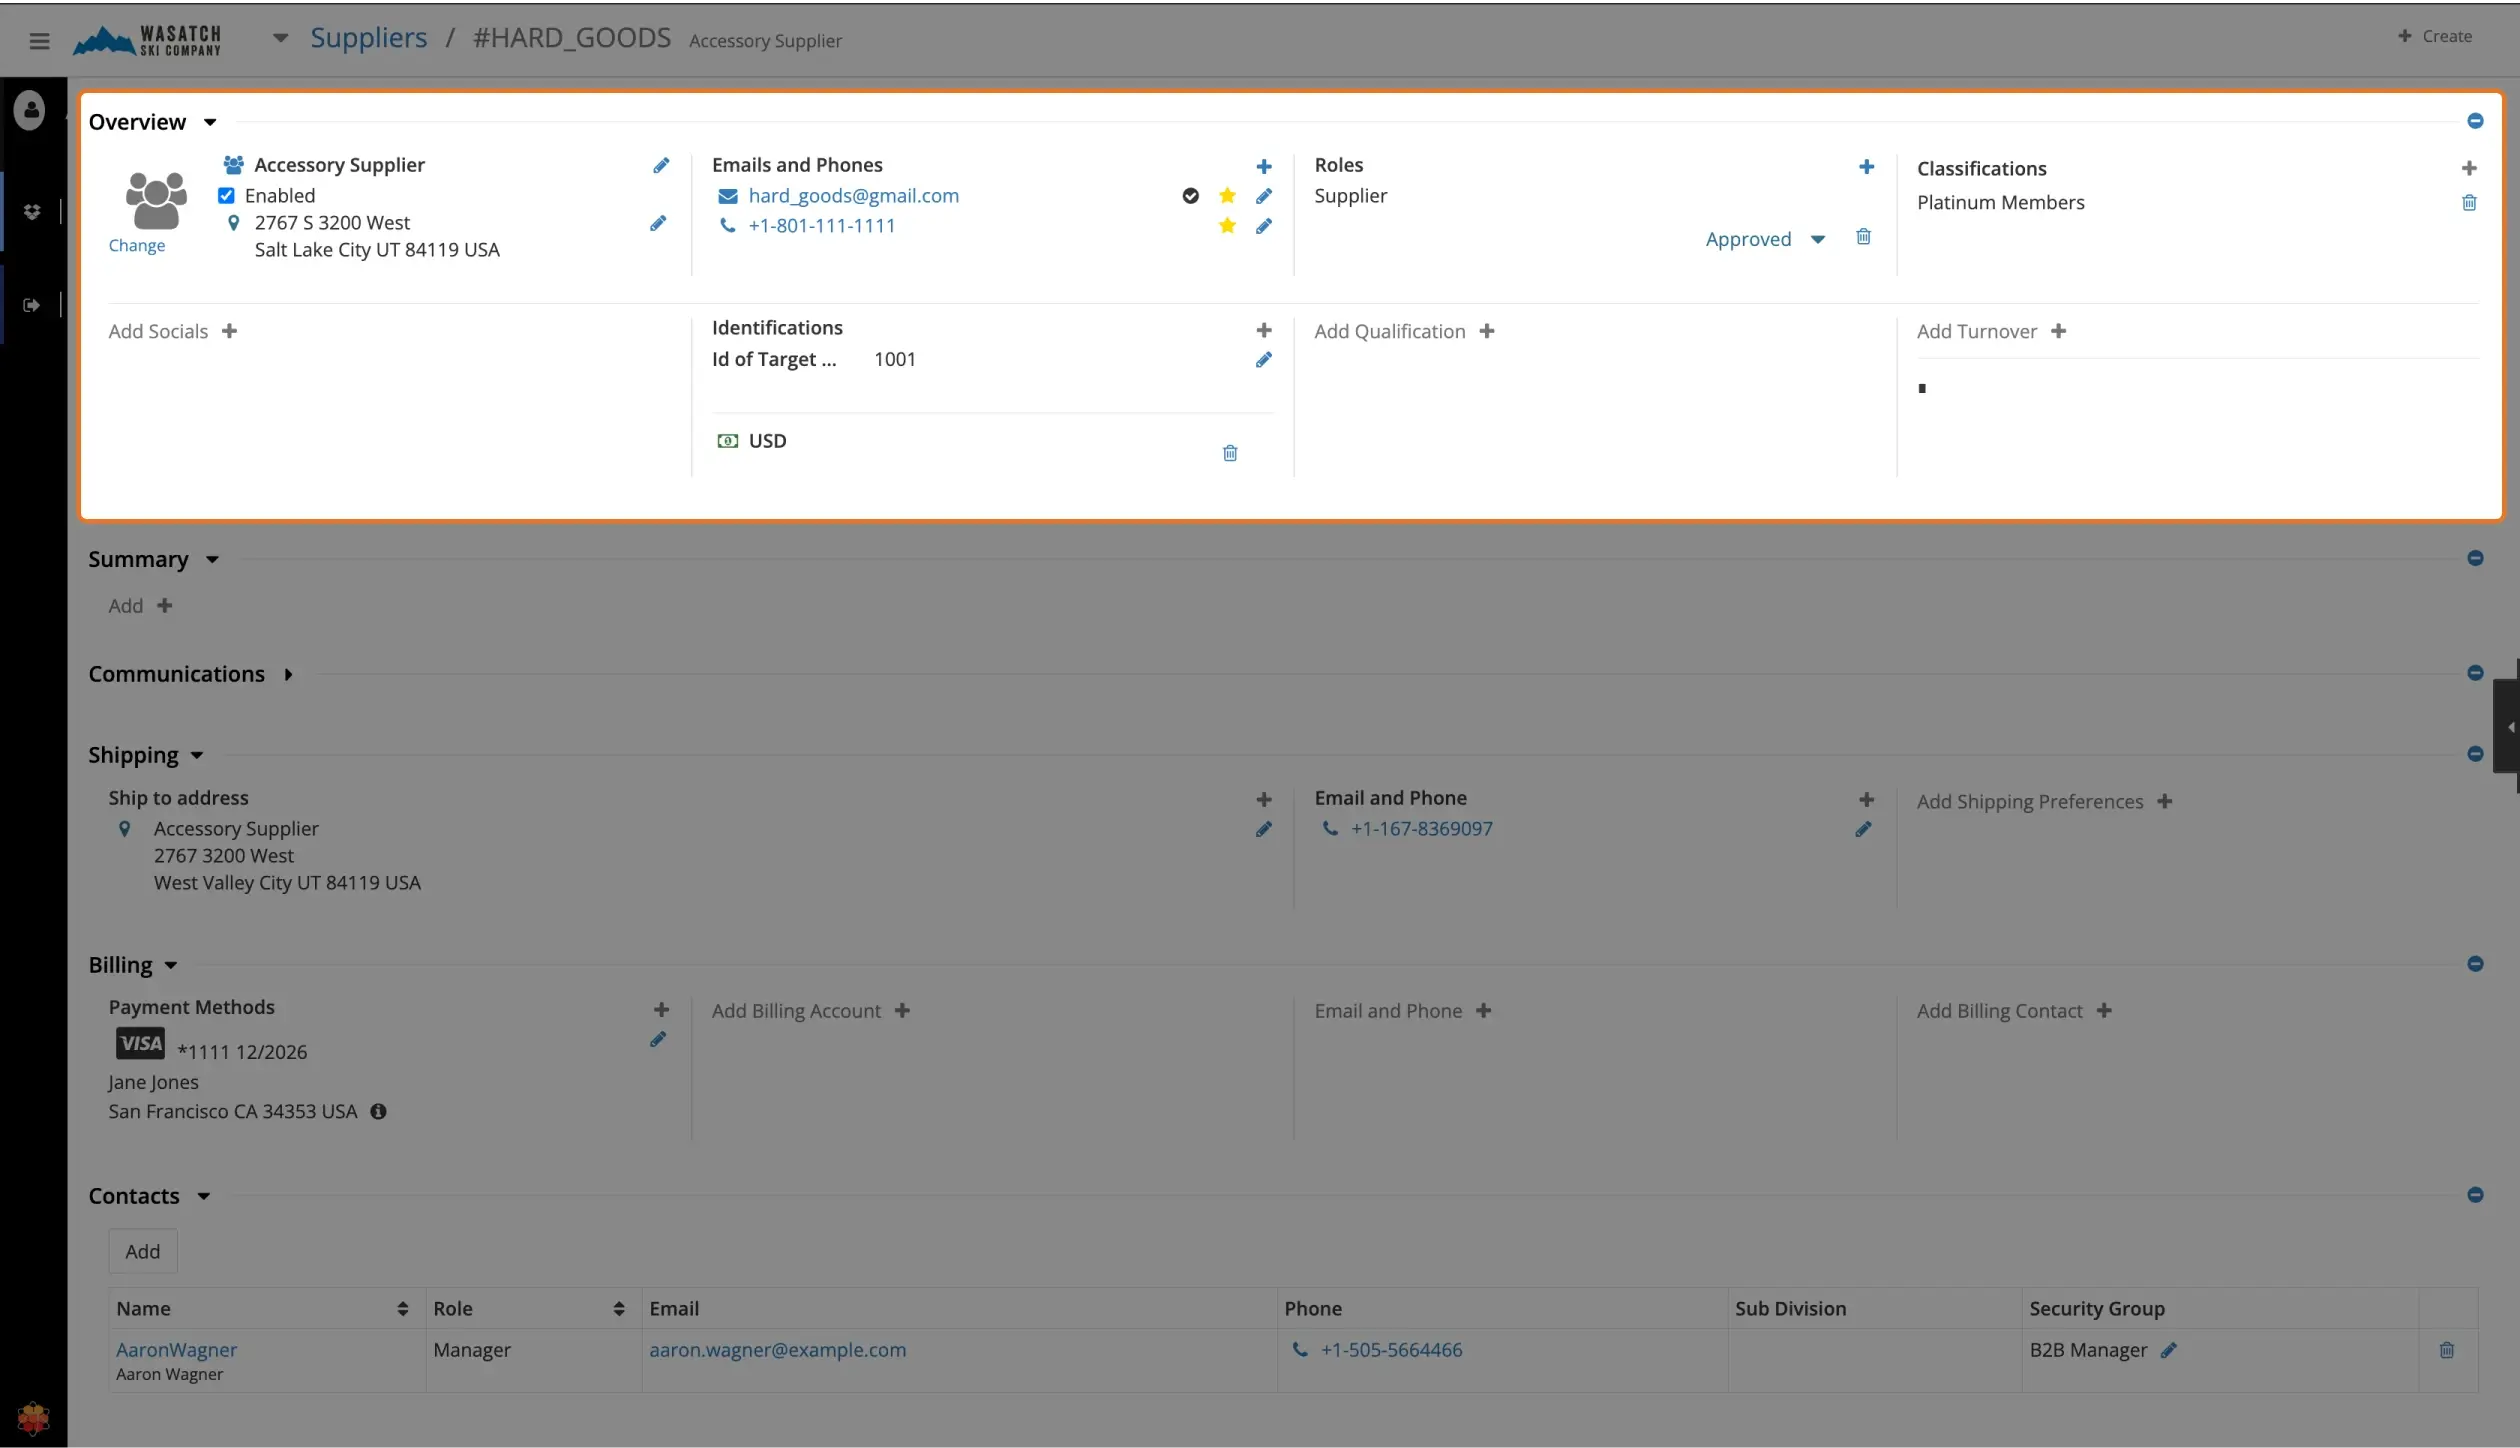Collapse the Shipping section caret
Viewport: 2520px width, 1448px height.
coord(197,756)
